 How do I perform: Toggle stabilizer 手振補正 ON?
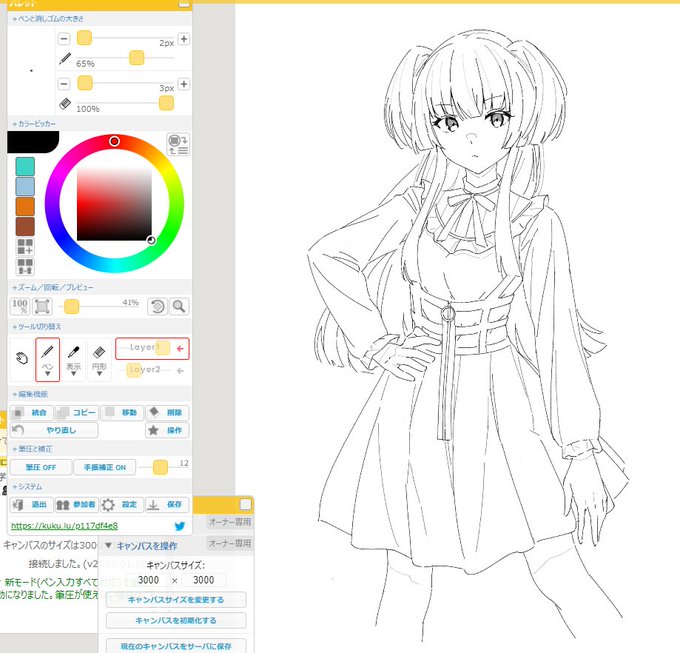[105, 467]
